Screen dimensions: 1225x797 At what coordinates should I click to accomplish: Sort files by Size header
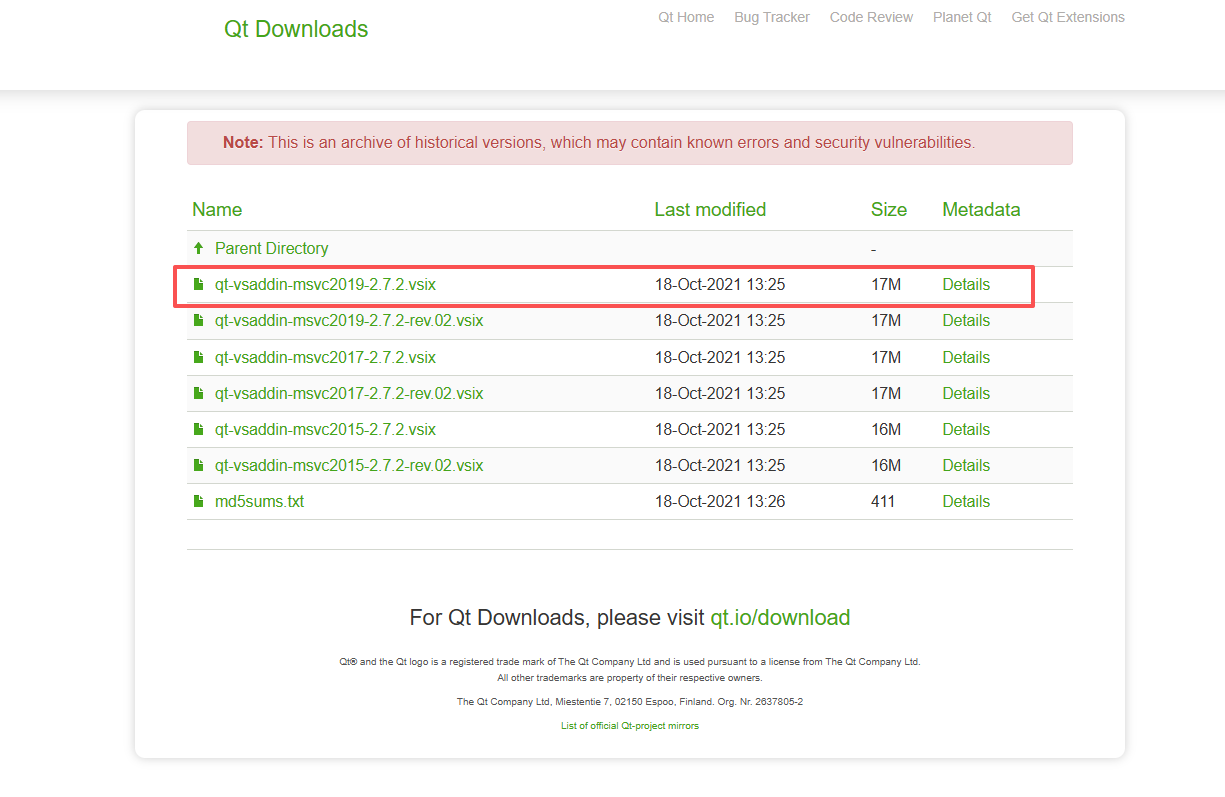889,210
